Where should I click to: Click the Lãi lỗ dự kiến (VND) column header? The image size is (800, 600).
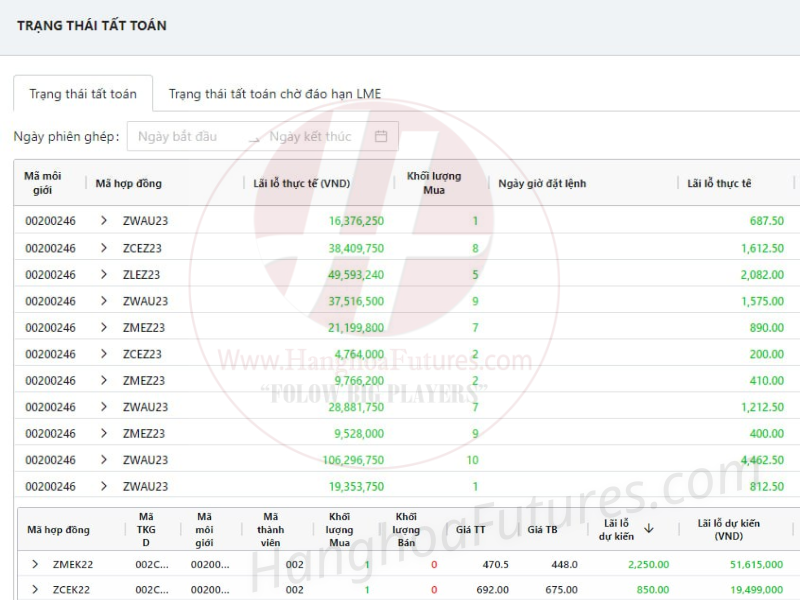click(x=728, y=530)
